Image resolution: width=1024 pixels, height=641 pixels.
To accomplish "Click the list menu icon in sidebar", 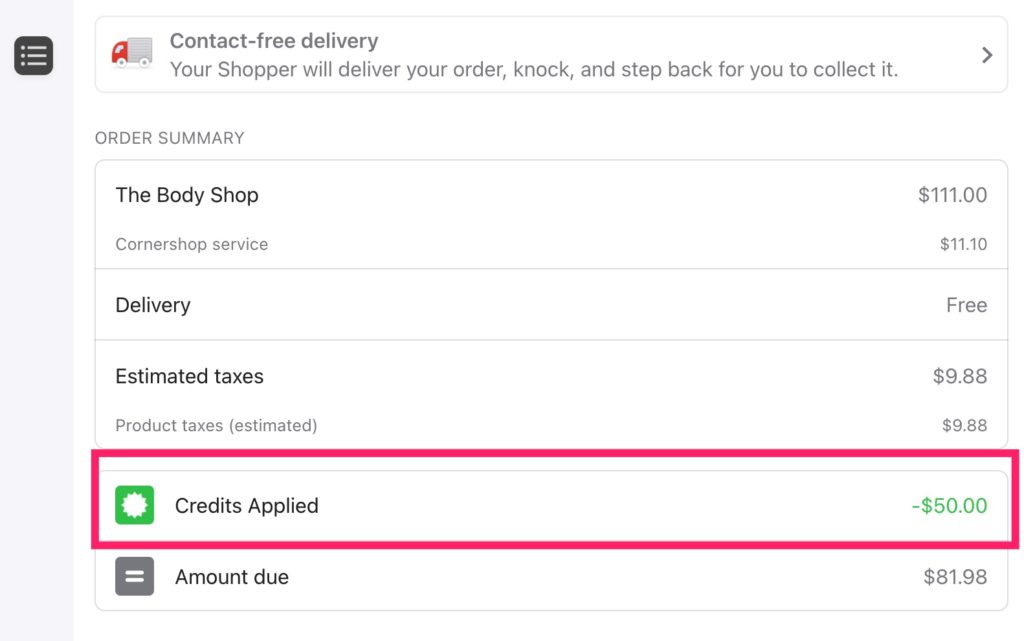I will pos(33,56).
